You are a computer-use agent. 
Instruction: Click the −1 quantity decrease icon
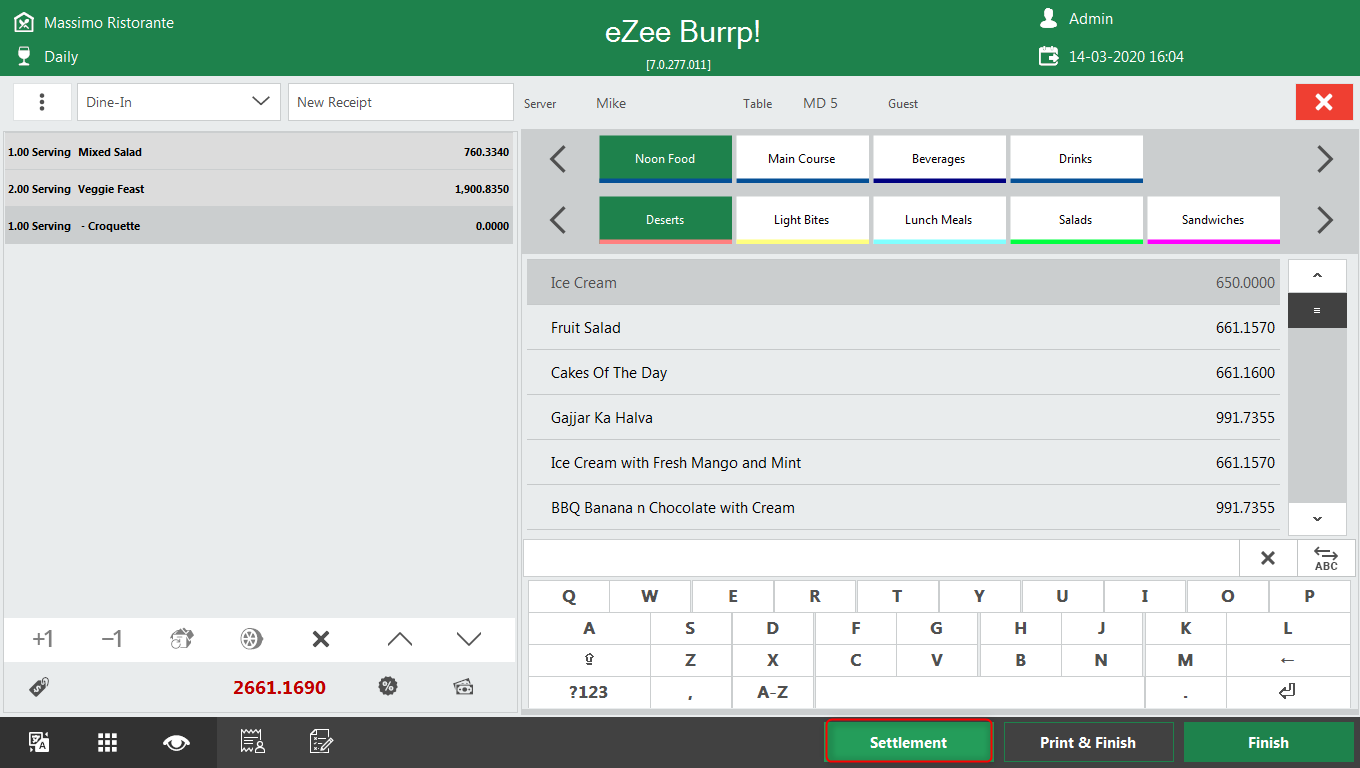click(112, 639)
